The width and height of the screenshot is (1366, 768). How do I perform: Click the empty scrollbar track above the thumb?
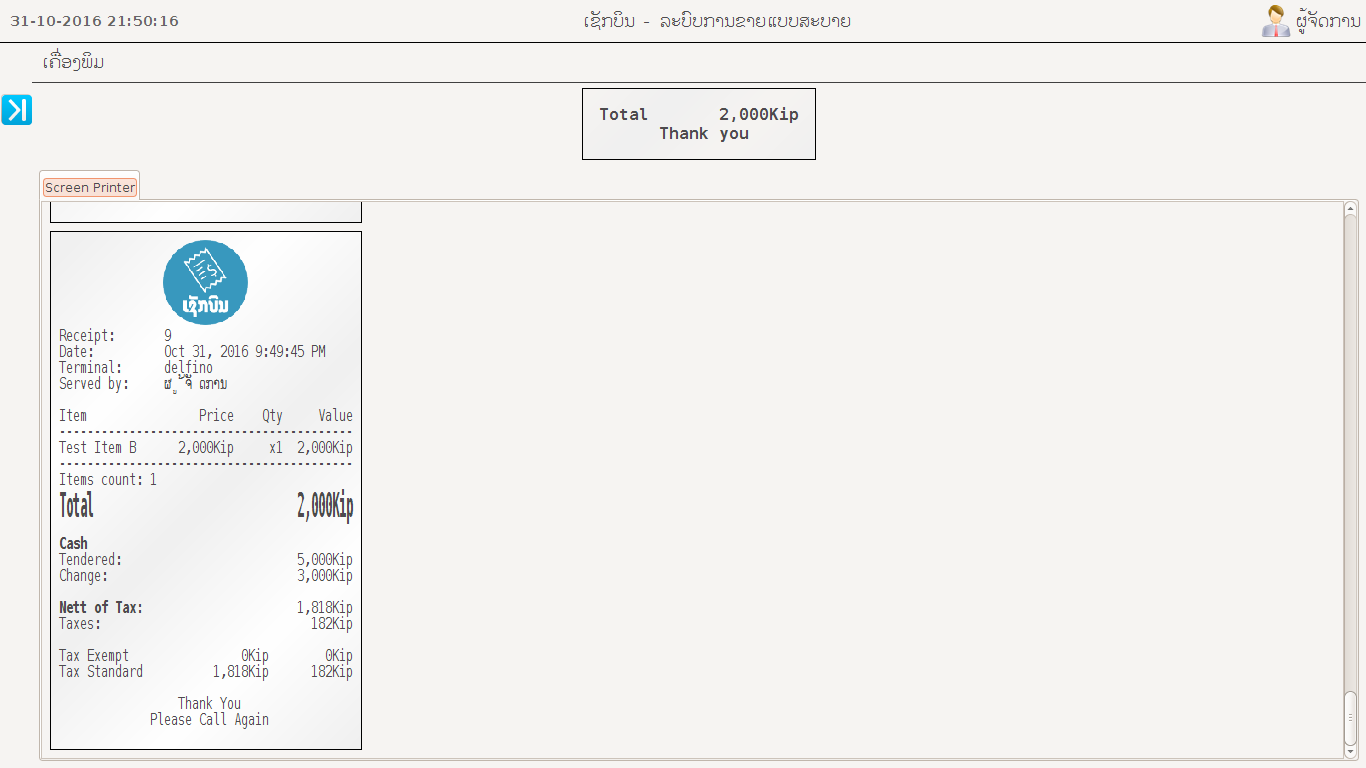(x=1351, y=450)
